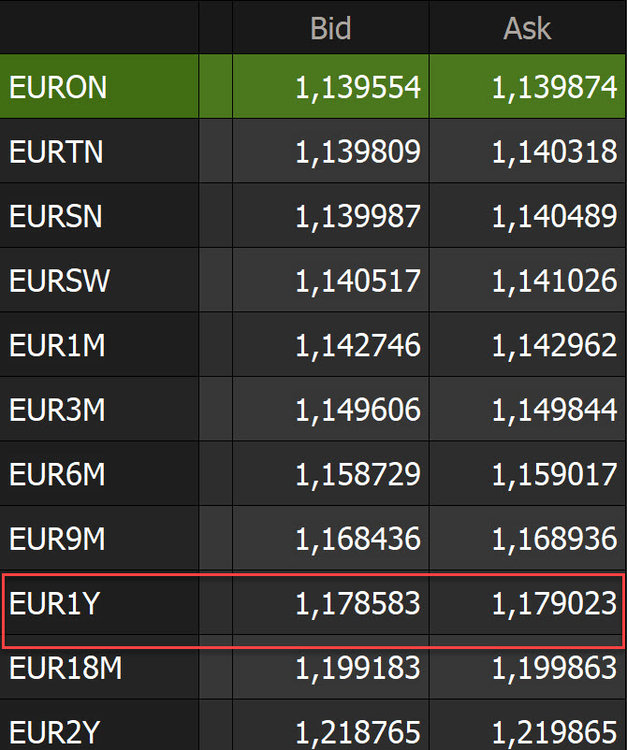Screen dimensions: 627x750
Task: Click the EUR2Y bid price 1,218765
Action: (357, 732)
